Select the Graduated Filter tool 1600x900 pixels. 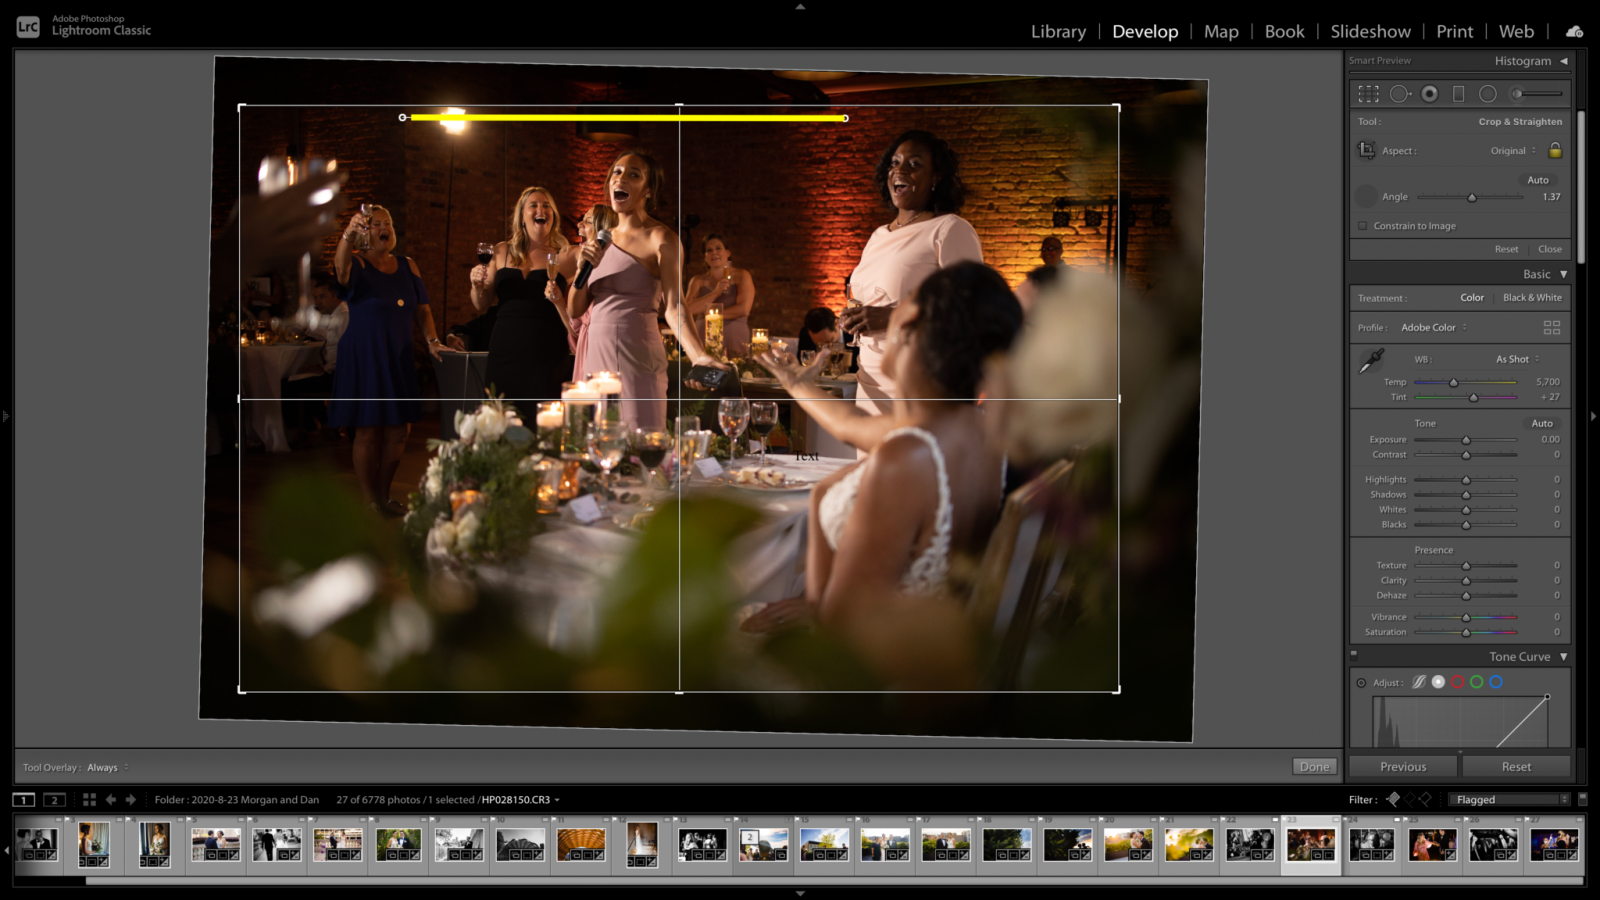tap(1457, 93)
